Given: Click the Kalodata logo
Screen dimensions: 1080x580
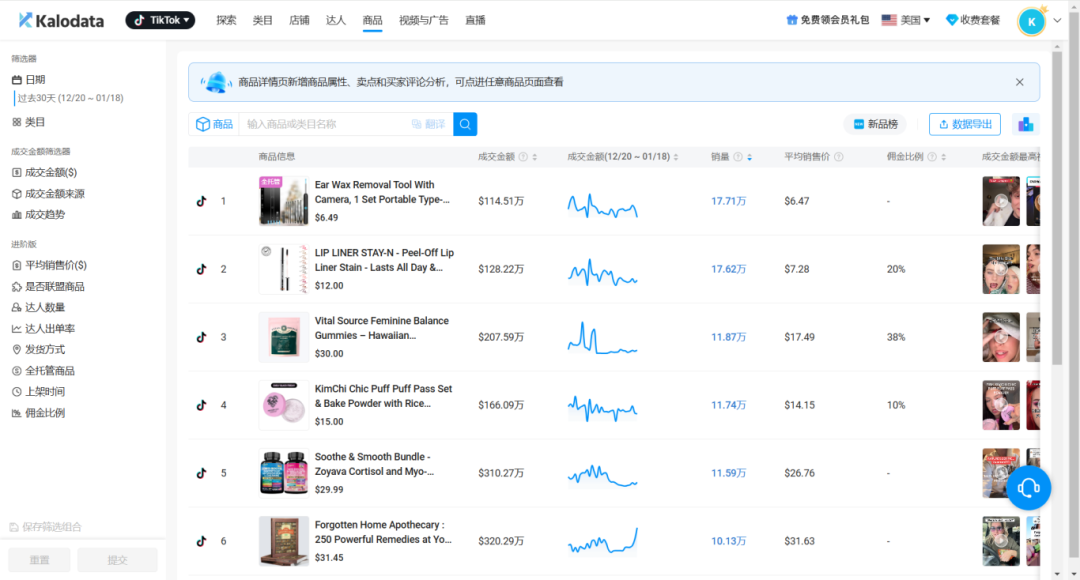Looking at the screenshot, I should (61, 19).
